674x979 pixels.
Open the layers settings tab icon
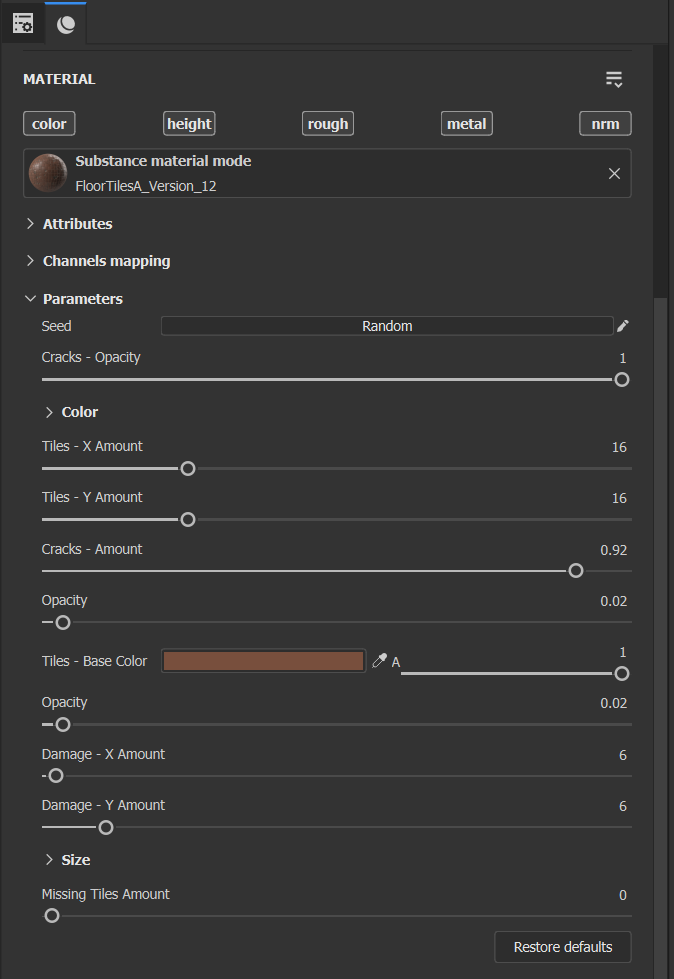22,22
